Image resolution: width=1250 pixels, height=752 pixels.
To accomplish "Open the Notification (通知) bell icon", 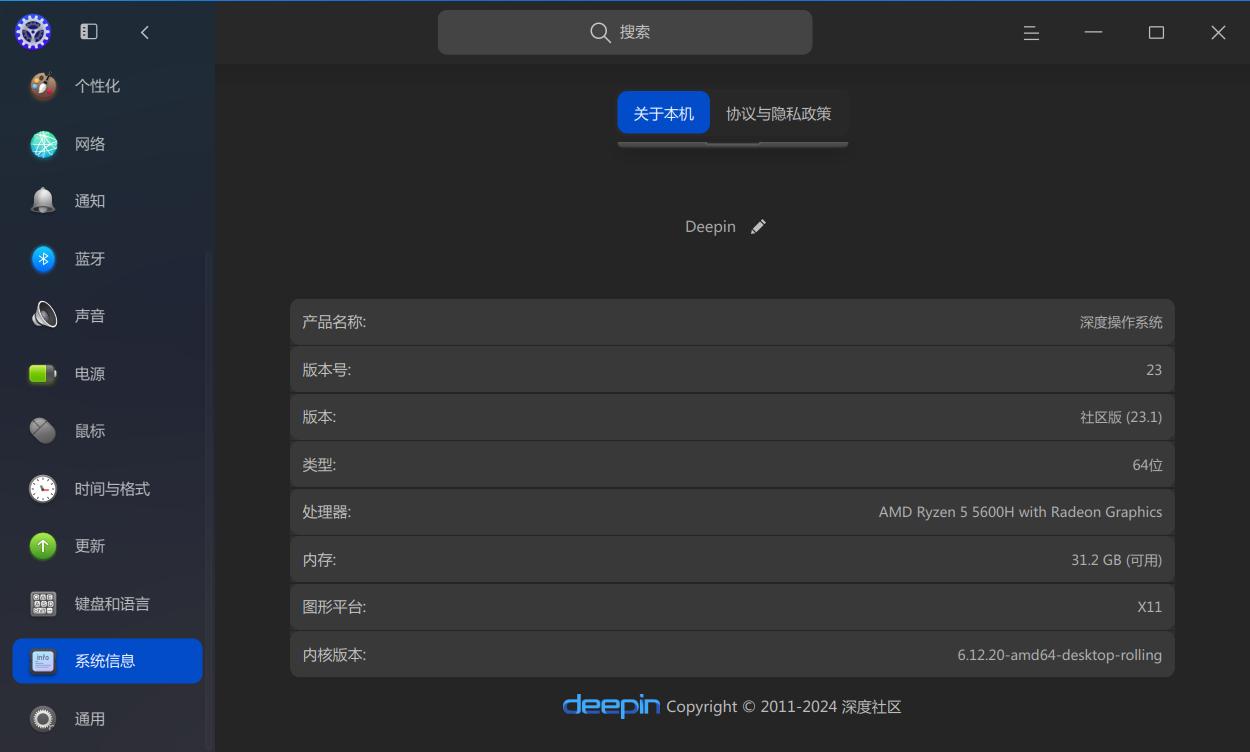I will [x=43, y=201].
